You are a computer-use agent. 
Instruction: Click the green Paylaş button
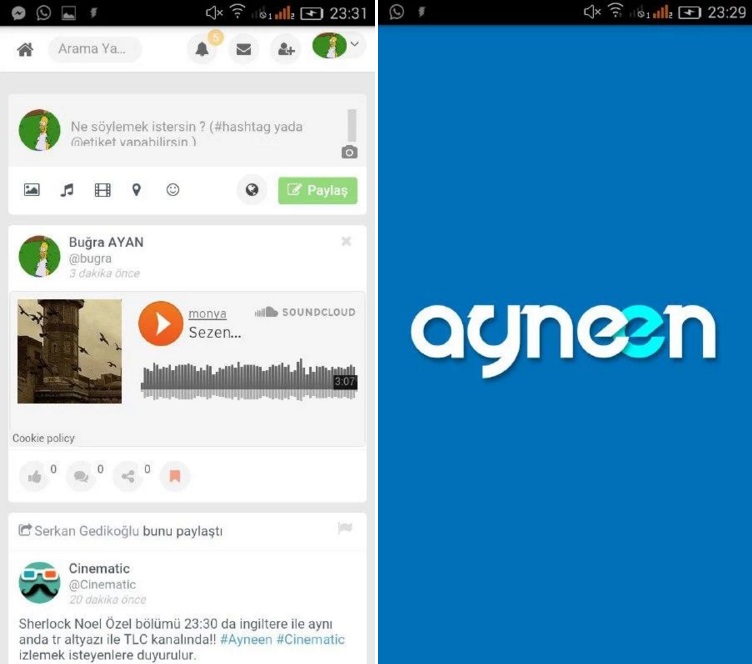(317, 190)
